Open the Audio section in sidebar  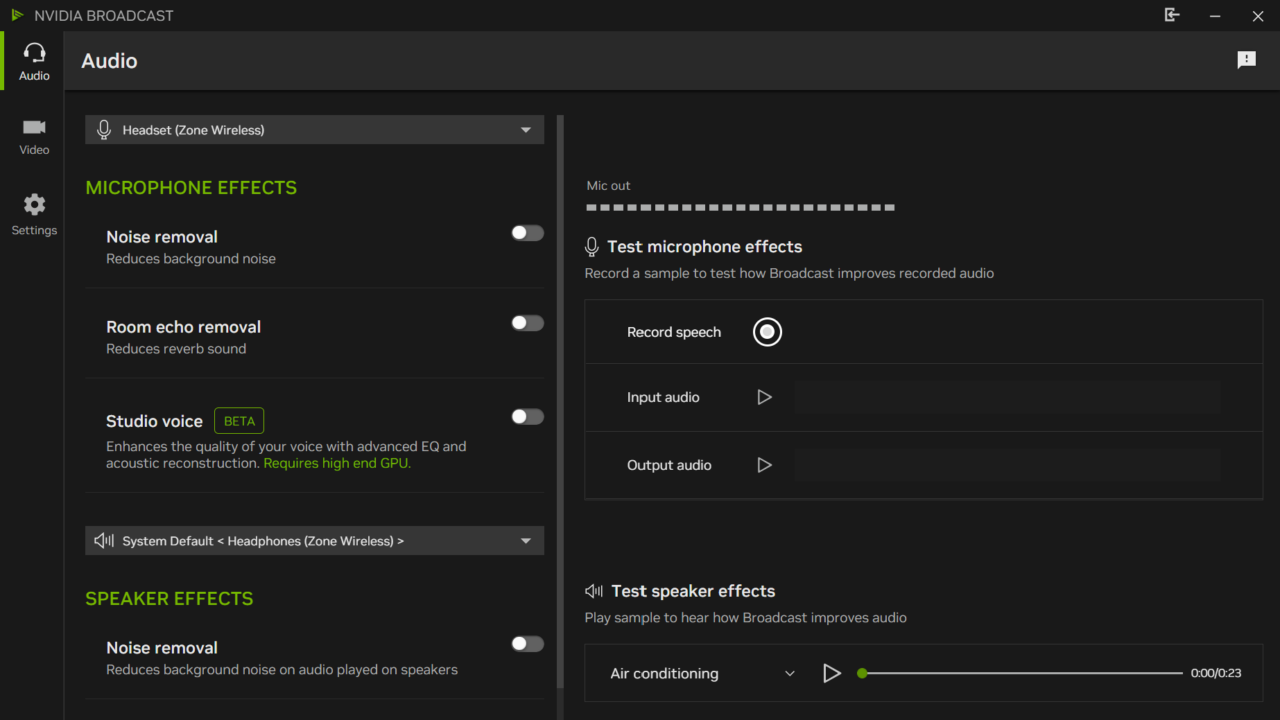[x=33, y=60]
